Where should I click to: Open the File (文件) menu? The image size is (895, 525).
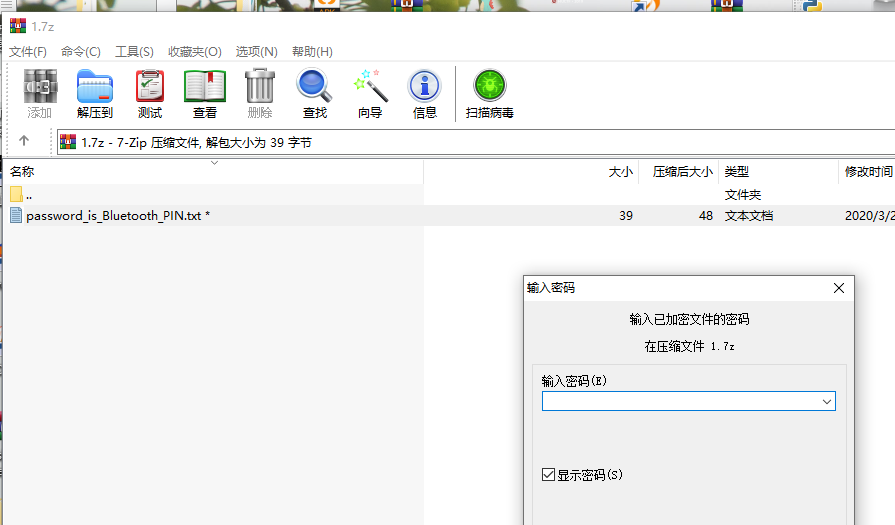[x=28, y=52]
